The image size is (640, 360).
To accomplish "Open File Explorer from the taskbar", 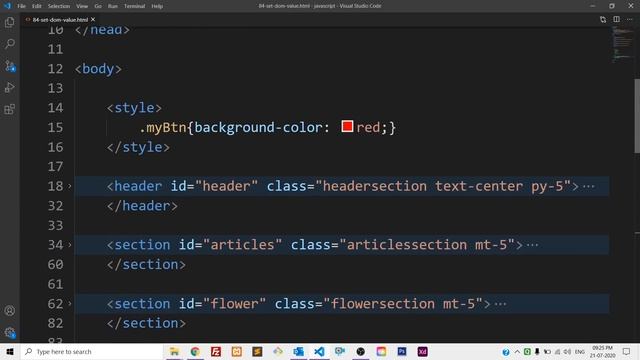I will (x=174, y=351).
